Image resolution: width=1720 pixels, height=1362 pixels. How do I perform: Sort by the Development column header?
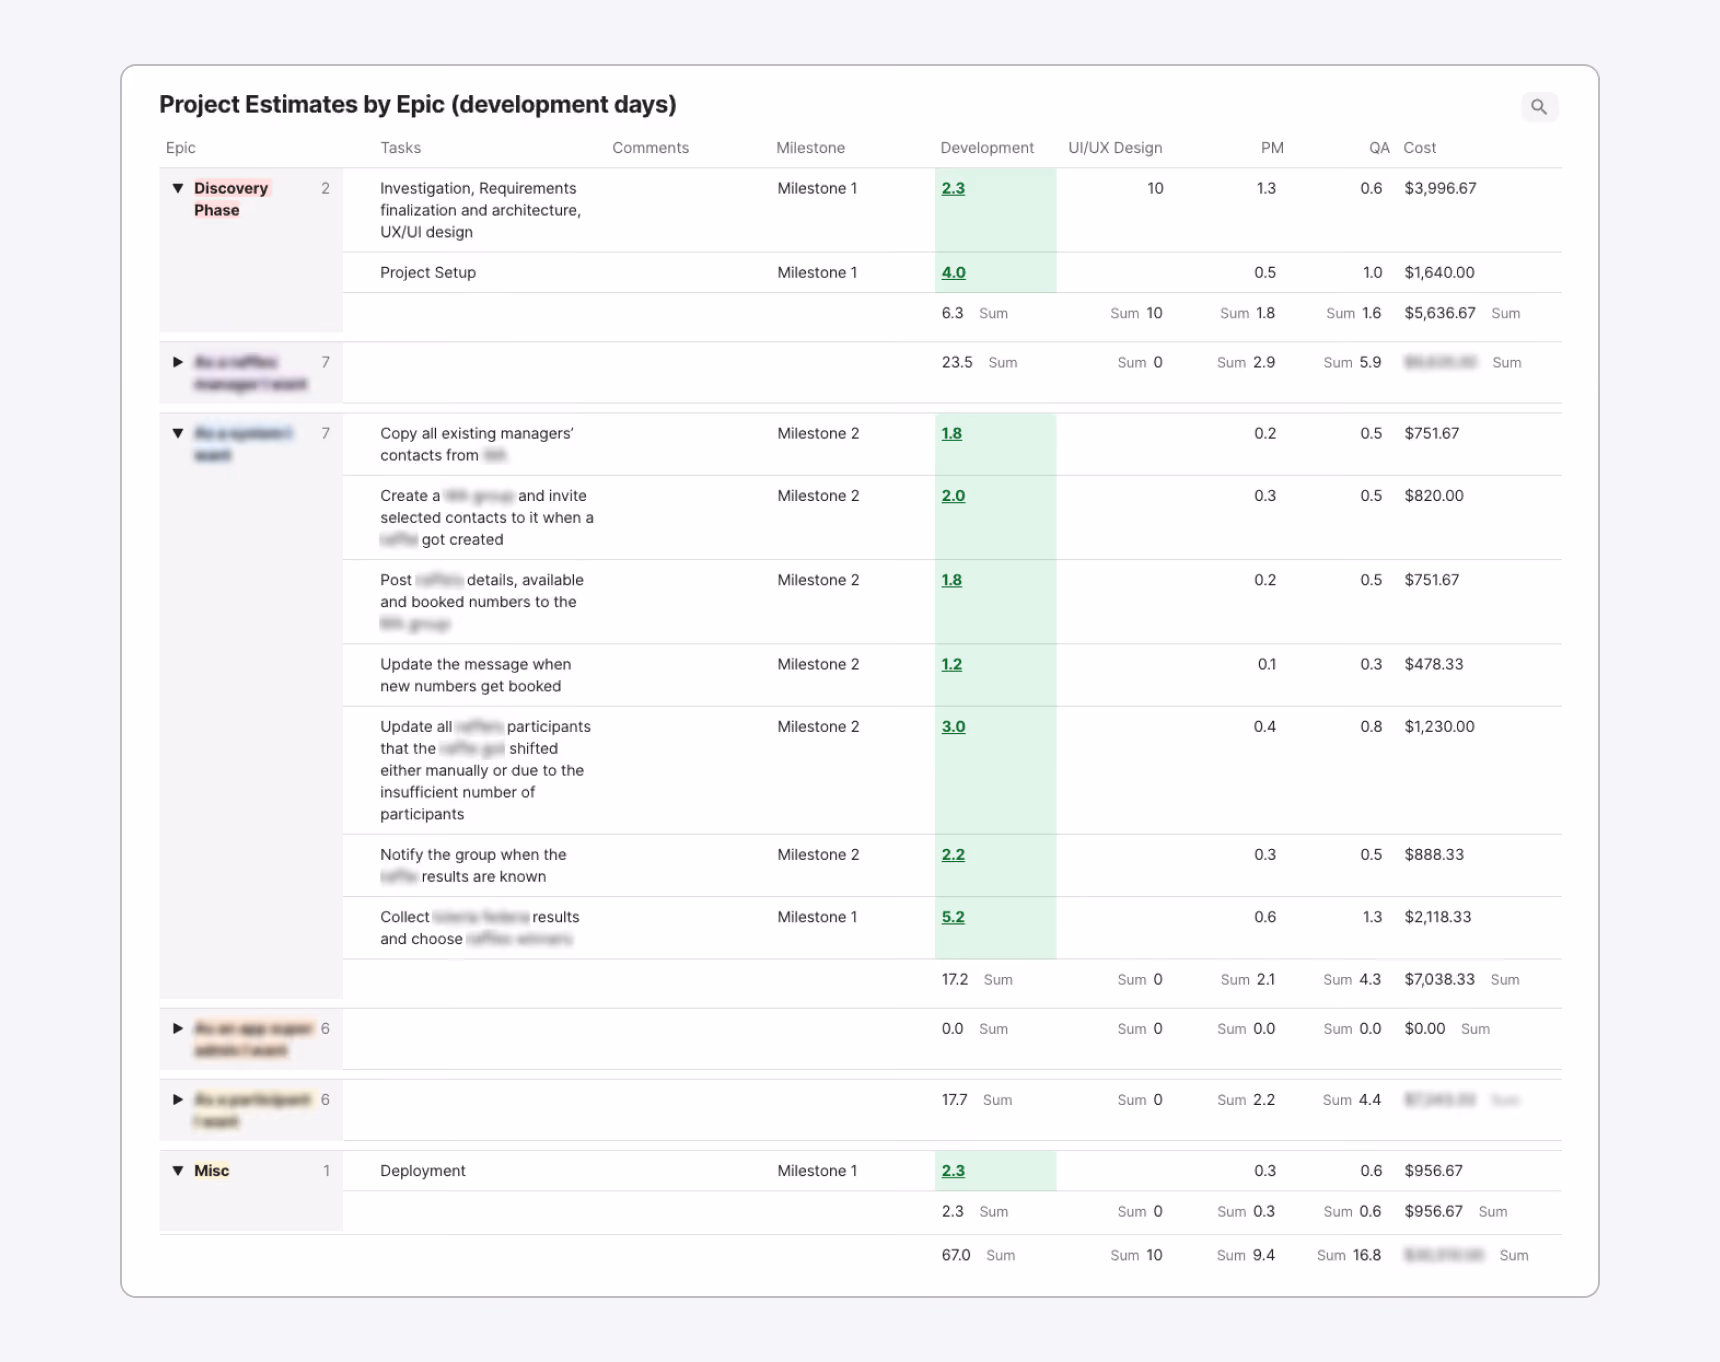click(x=987, y=148)
